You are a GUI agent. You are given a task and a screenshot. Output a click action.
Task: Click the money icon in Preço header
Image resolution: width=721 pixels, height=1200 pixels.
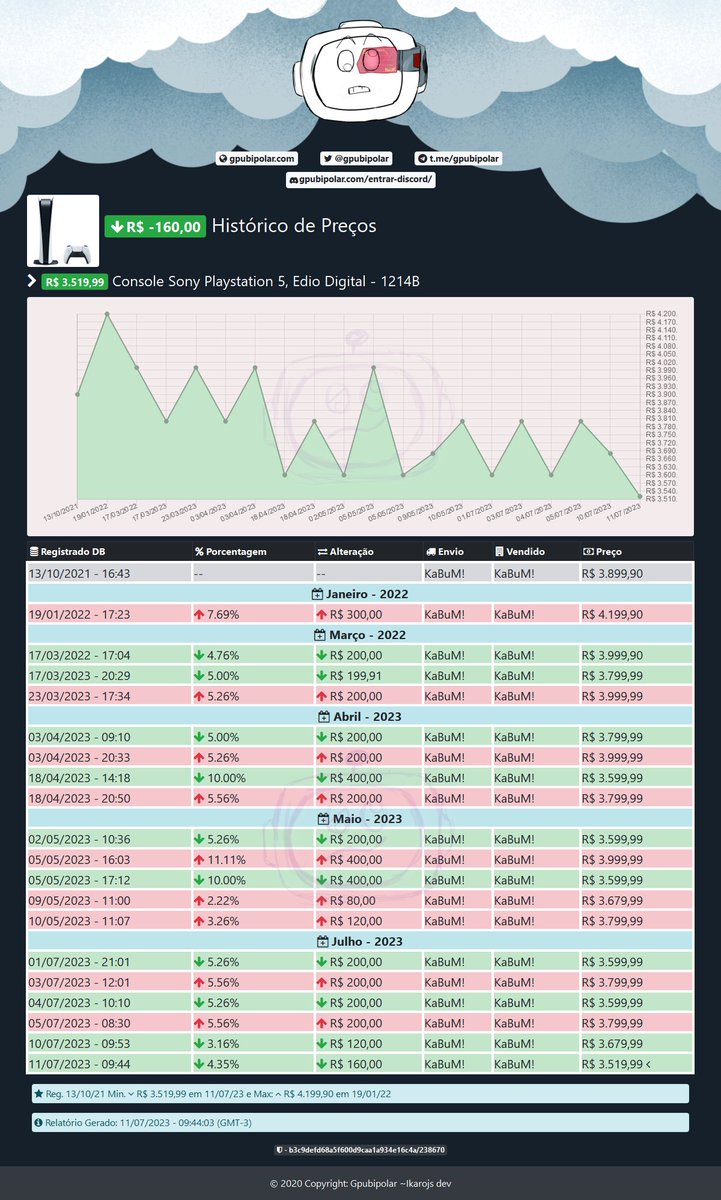(588, 551)
